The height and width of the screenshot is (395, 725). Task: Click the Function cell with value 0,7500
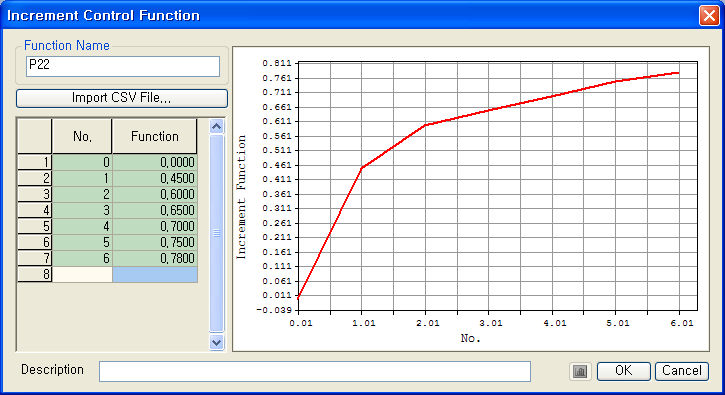pos(155,242)
